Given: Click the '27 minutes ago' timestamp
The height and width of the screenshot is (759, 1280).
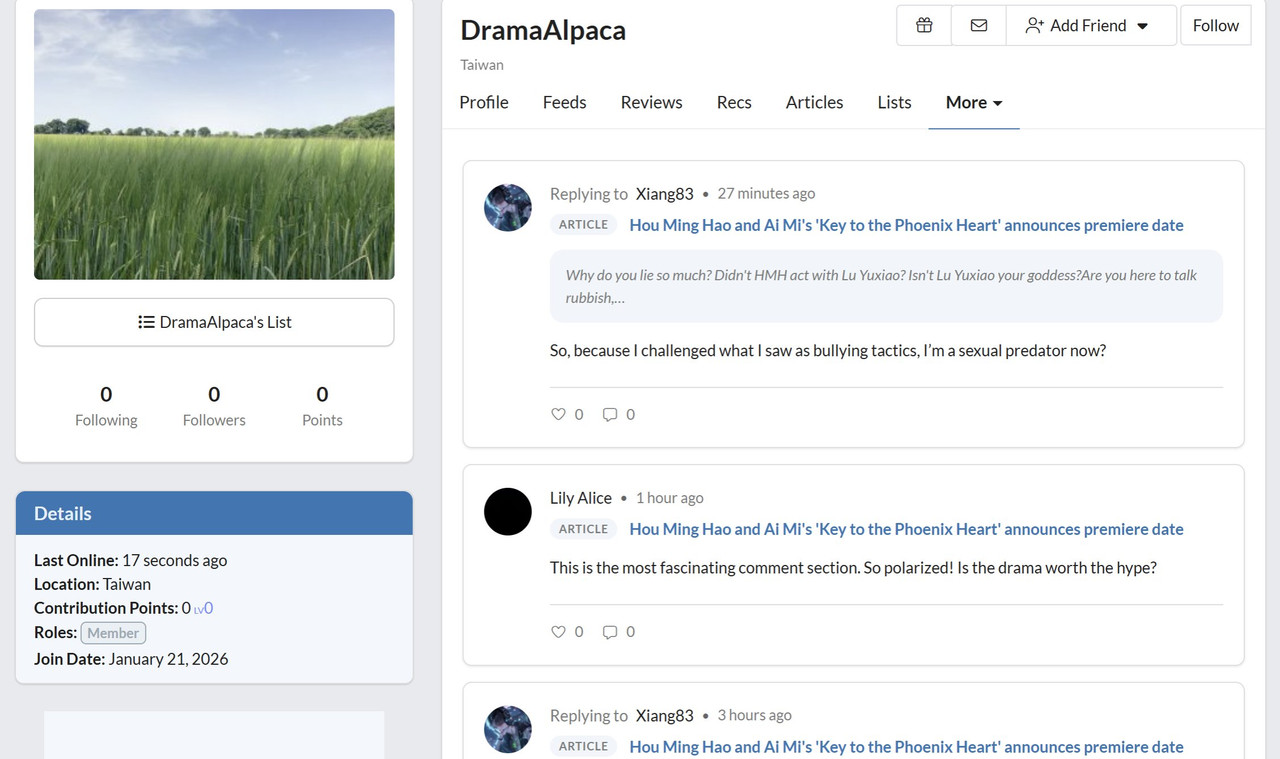Looking at the screenshot, I should click(766, 194).
